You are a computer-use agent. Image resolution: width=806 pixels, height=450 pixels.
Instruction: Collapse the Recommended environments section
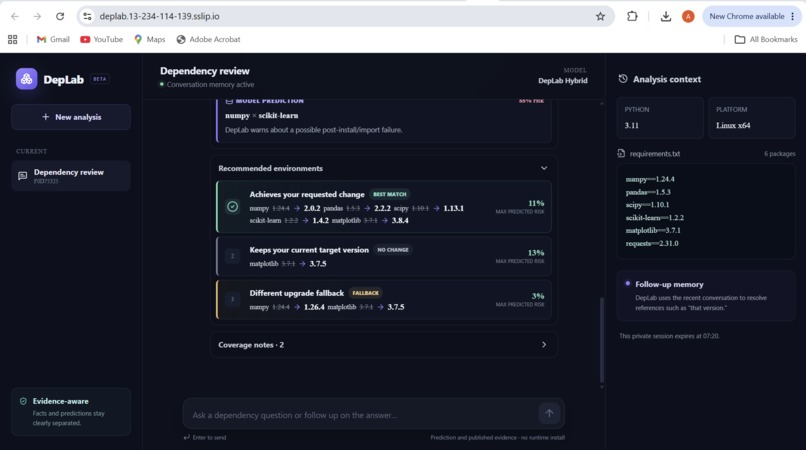[x=544, y=168]
